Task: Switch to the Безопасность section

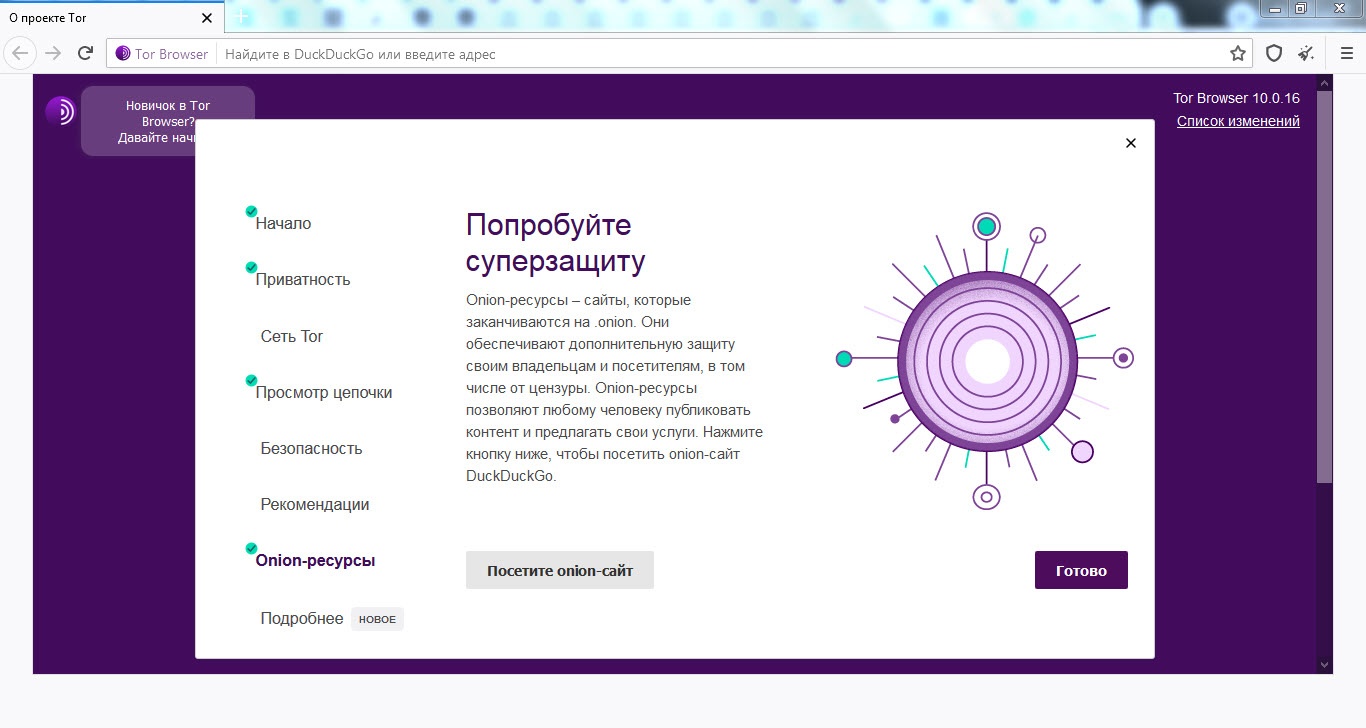Action: (311, 449)
